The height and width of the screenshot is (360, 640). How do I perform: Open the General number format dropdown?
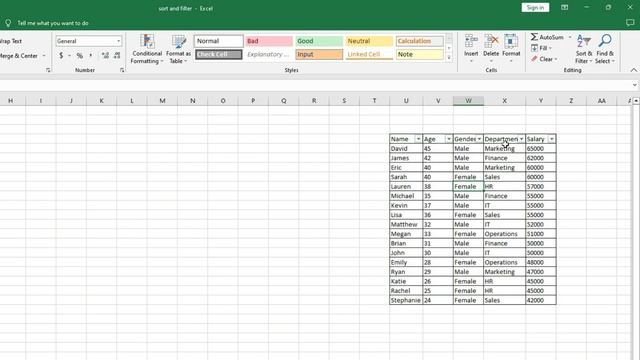118,41
